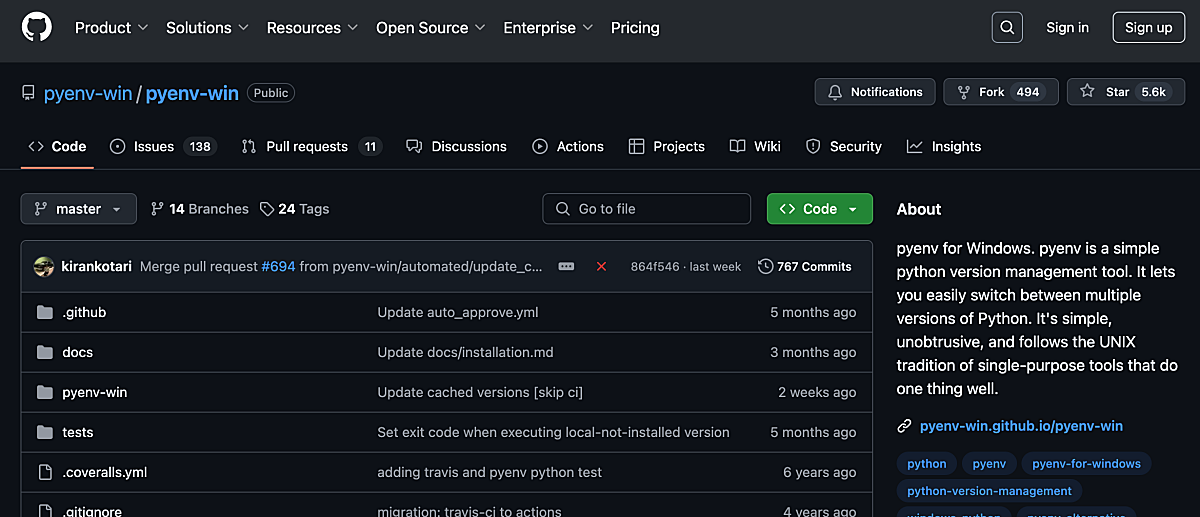The height and width of the screenshot is (517, 1200).
Task: Click the tag icon beside 24 Tags
Action: [x=267, y=209]
